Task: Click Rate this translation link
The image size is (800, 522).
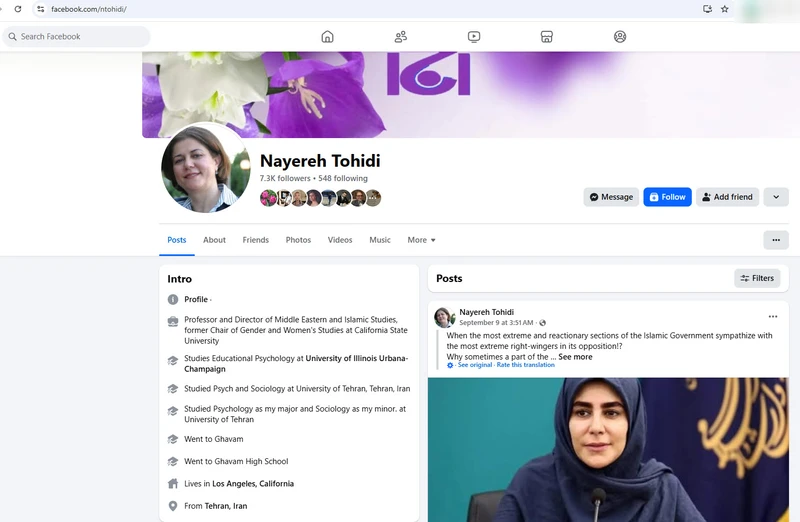Action: (526, 365)
